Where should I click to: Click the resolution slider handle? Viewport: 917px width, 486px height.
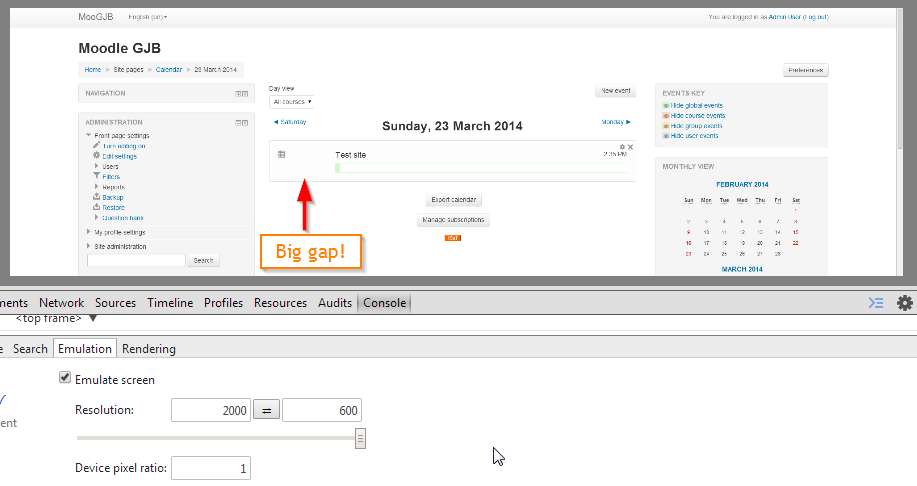pyautogui.click(x=360, y=438)
